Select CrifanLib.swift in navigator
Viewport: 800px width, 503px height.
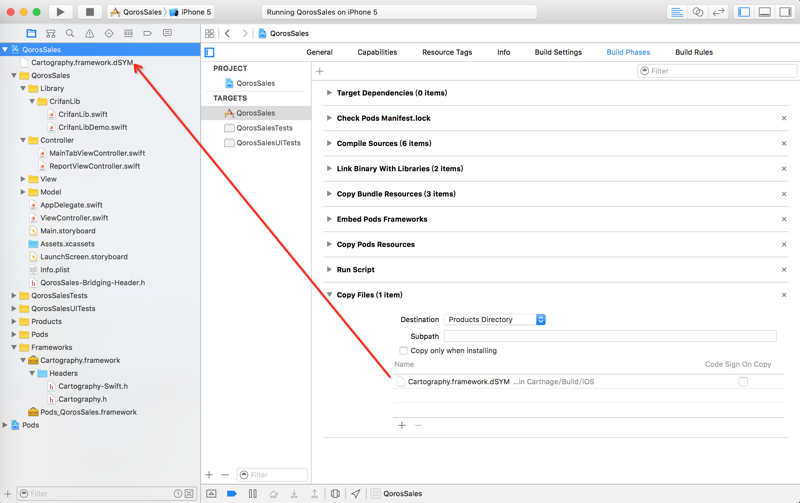point(83,114)
